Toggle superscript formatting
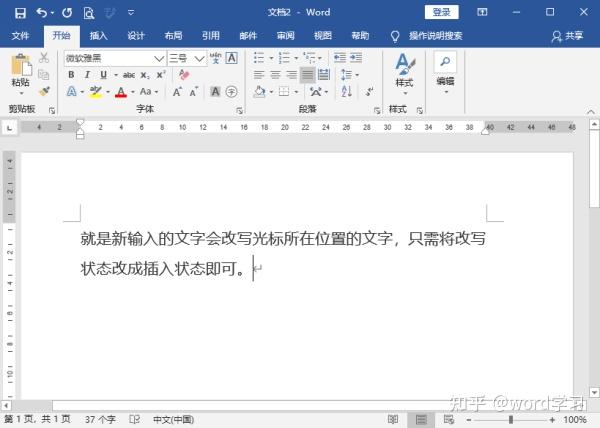 click(161, 75)
